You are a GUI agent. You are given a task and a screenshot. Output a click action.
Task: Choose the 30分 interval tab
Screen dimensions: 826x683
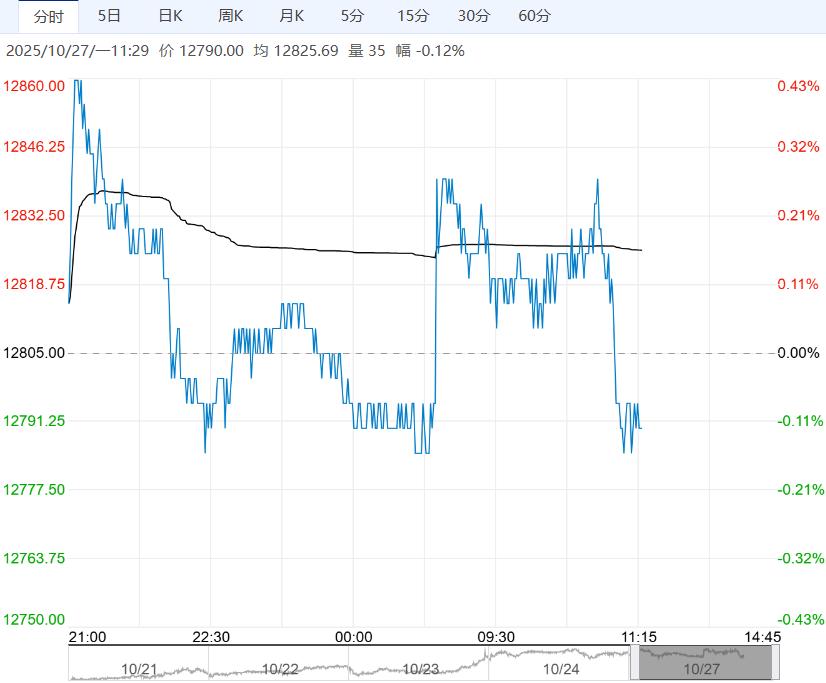(x=474, y=16)
